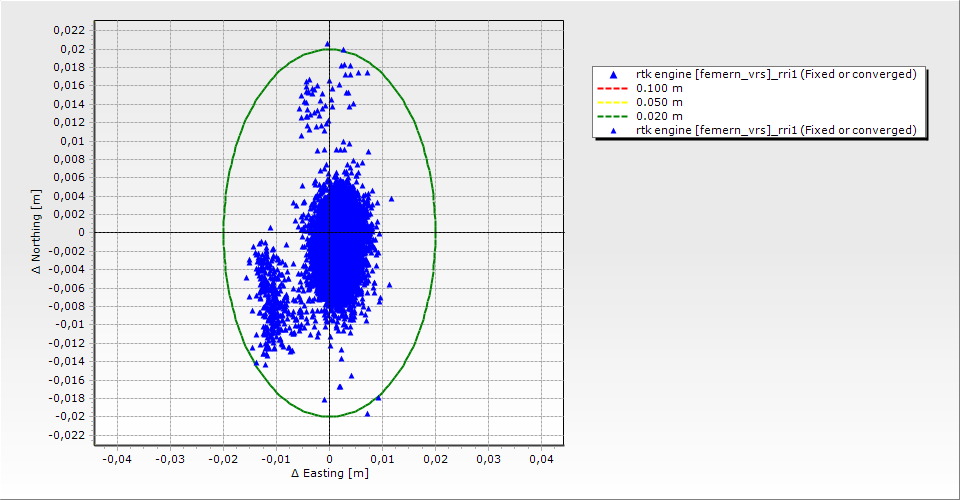Screen dimensions: 960x500
Task: Click the -0,022 tick label on Northing axis
Action: (x=67, y=435)
